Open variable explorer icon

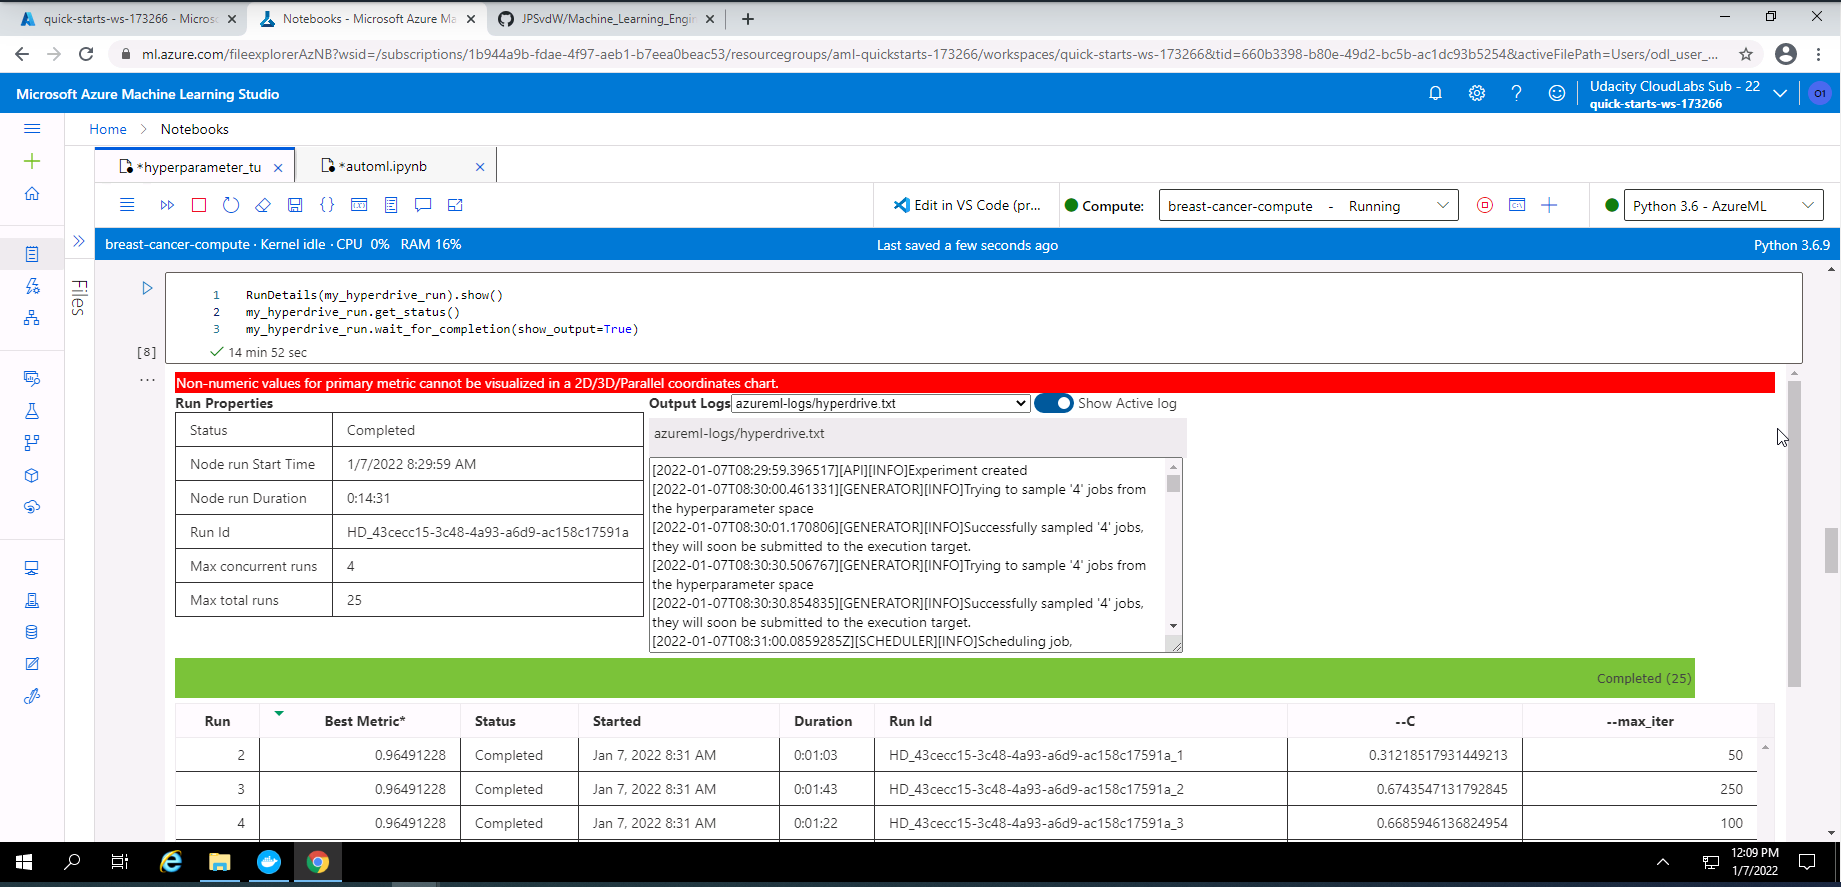359,205
